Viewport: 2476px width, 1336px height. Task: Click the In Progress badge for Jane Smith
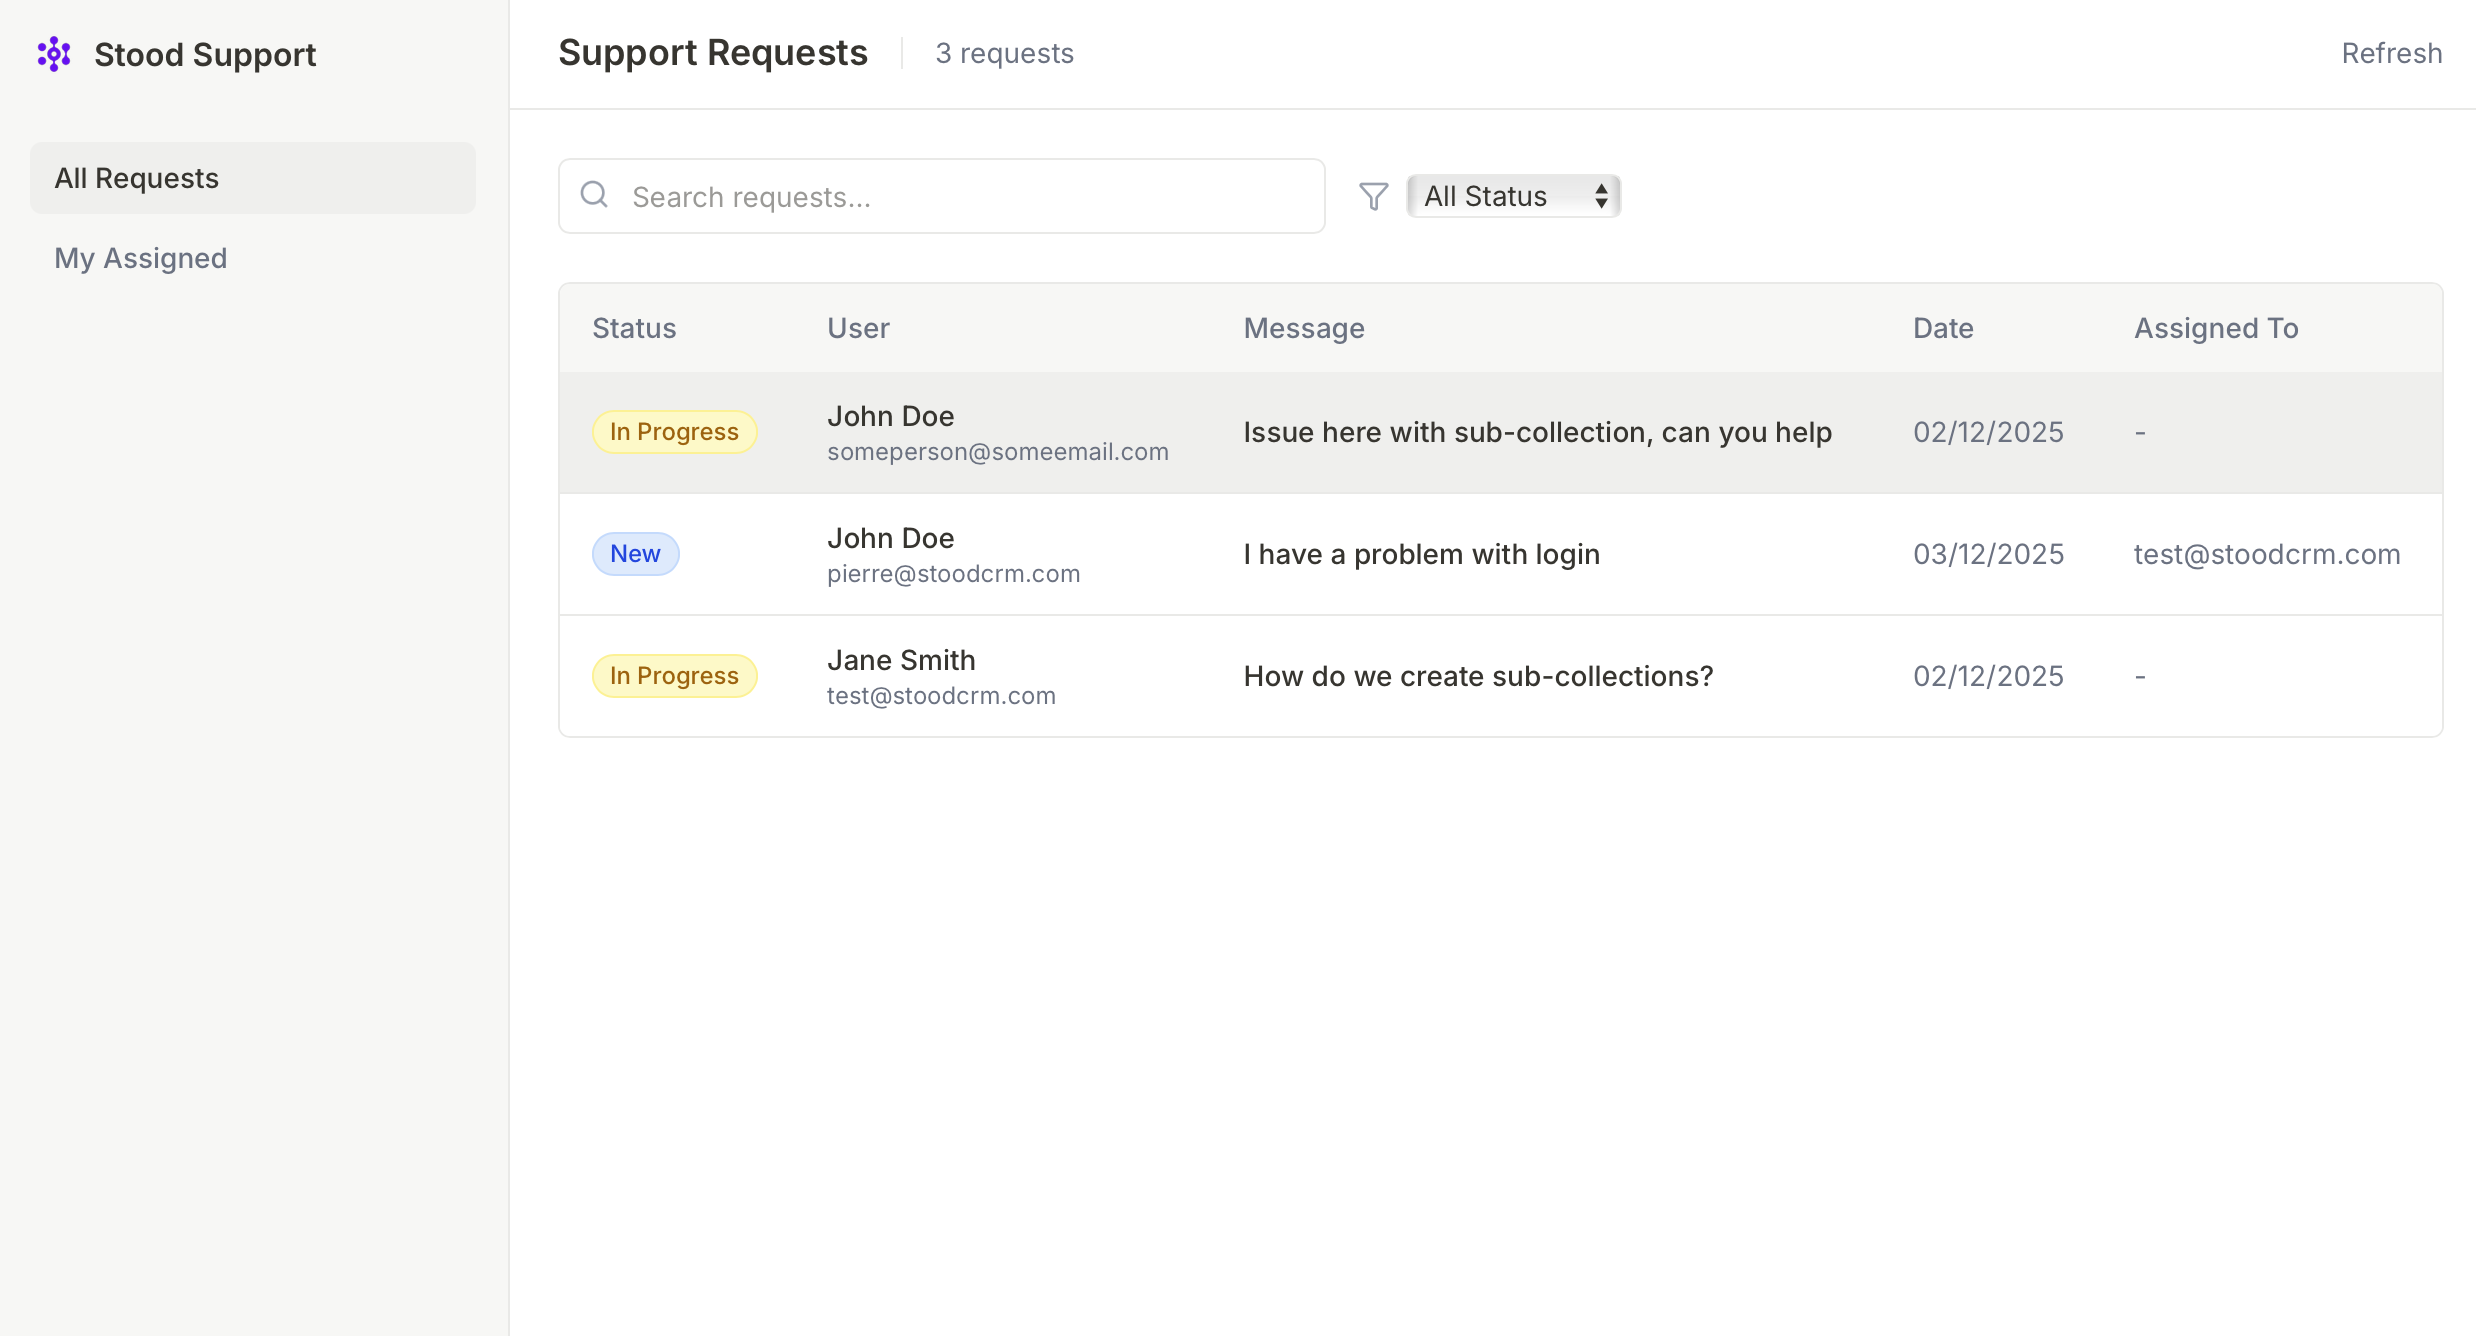(674, 676)
